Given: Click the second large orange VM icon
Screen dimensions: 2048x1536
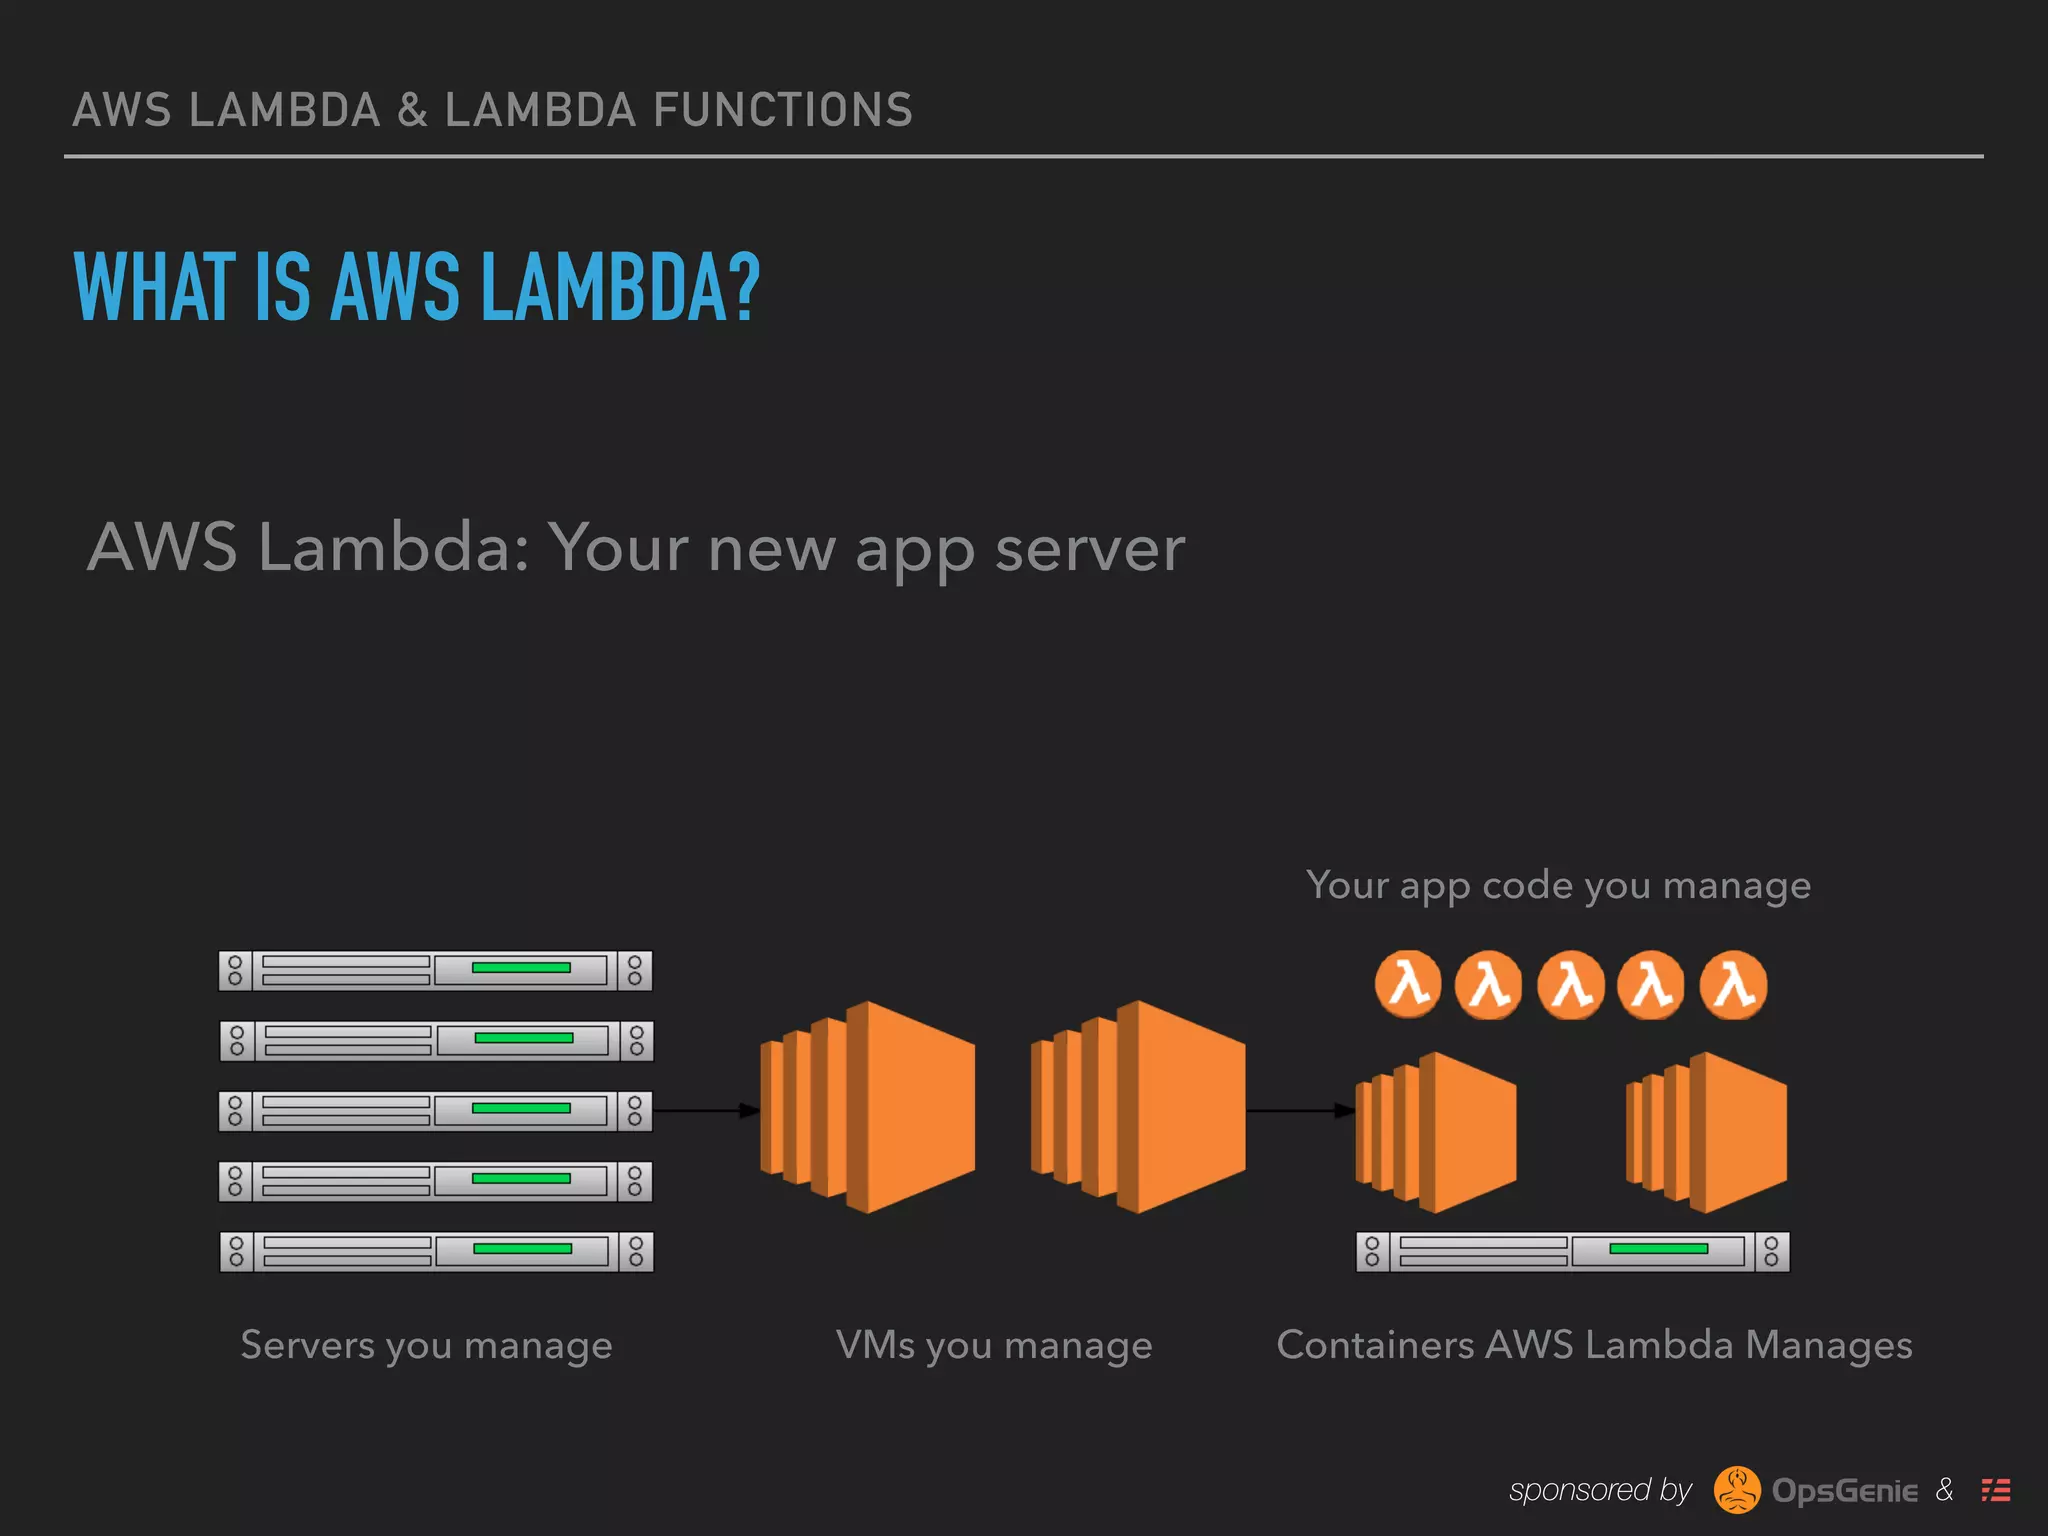Looking at the screenshot, I should [1138, 1107].
